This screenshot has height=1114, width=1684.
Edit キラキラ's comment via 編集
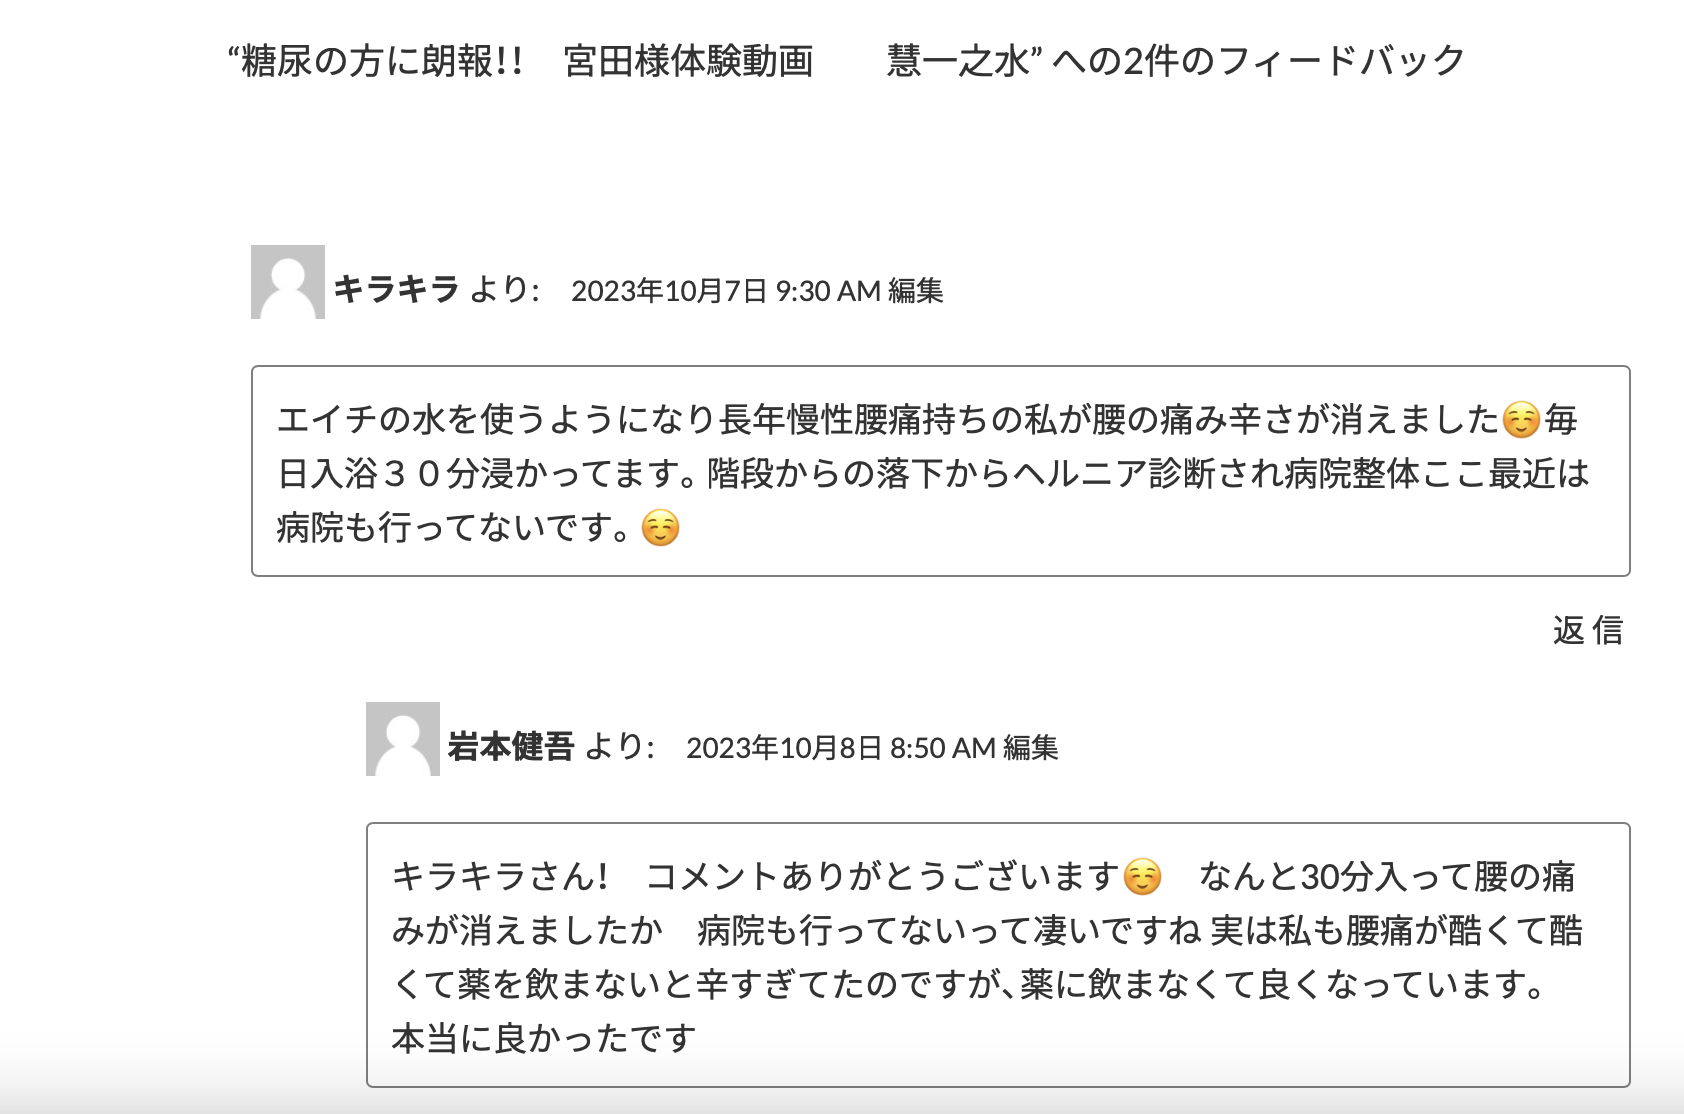click(916, 291)
